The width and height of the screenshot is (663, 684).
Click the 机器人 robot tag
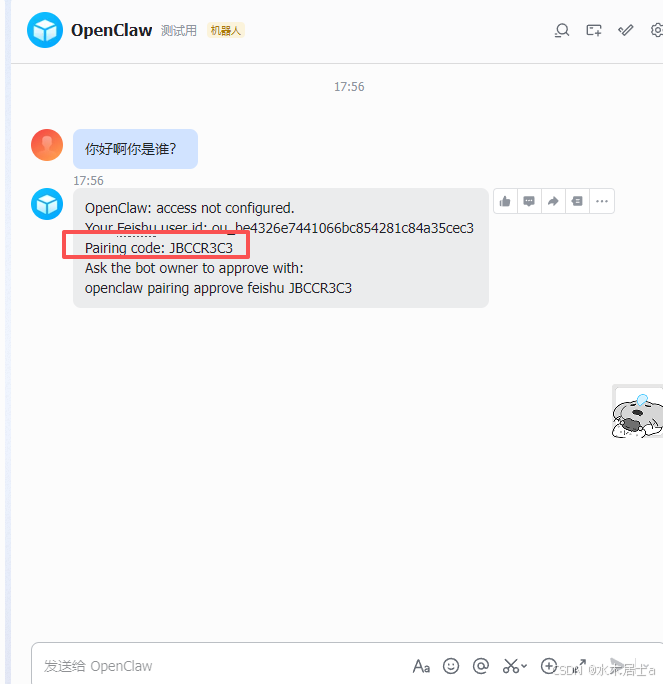coord(226,30)
